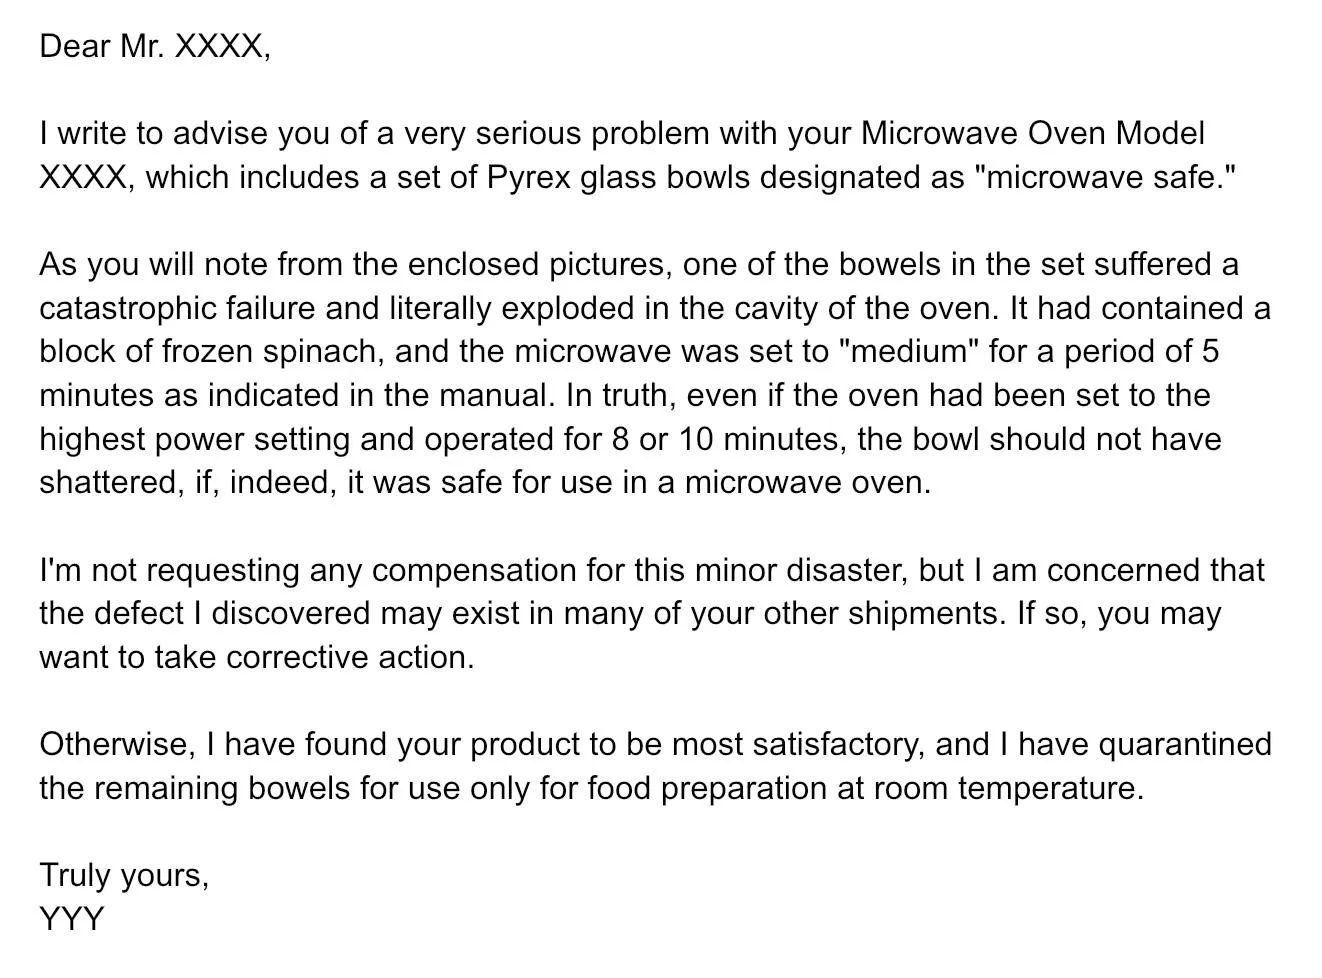Click the word 'compensation'

tap(474, 570)
